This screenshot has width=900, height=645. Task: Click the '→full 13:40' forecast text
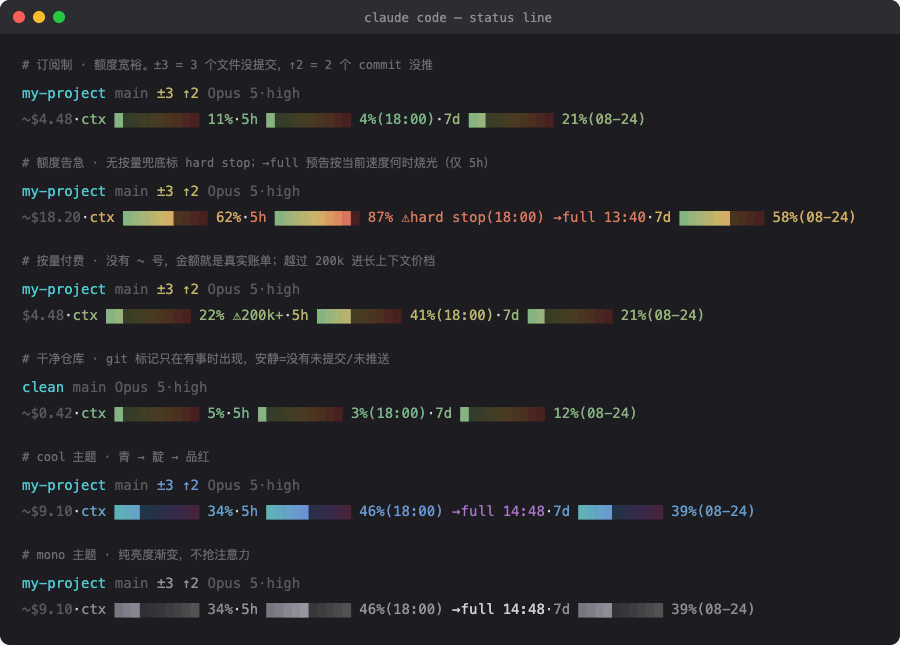click(x=599, y=217)
